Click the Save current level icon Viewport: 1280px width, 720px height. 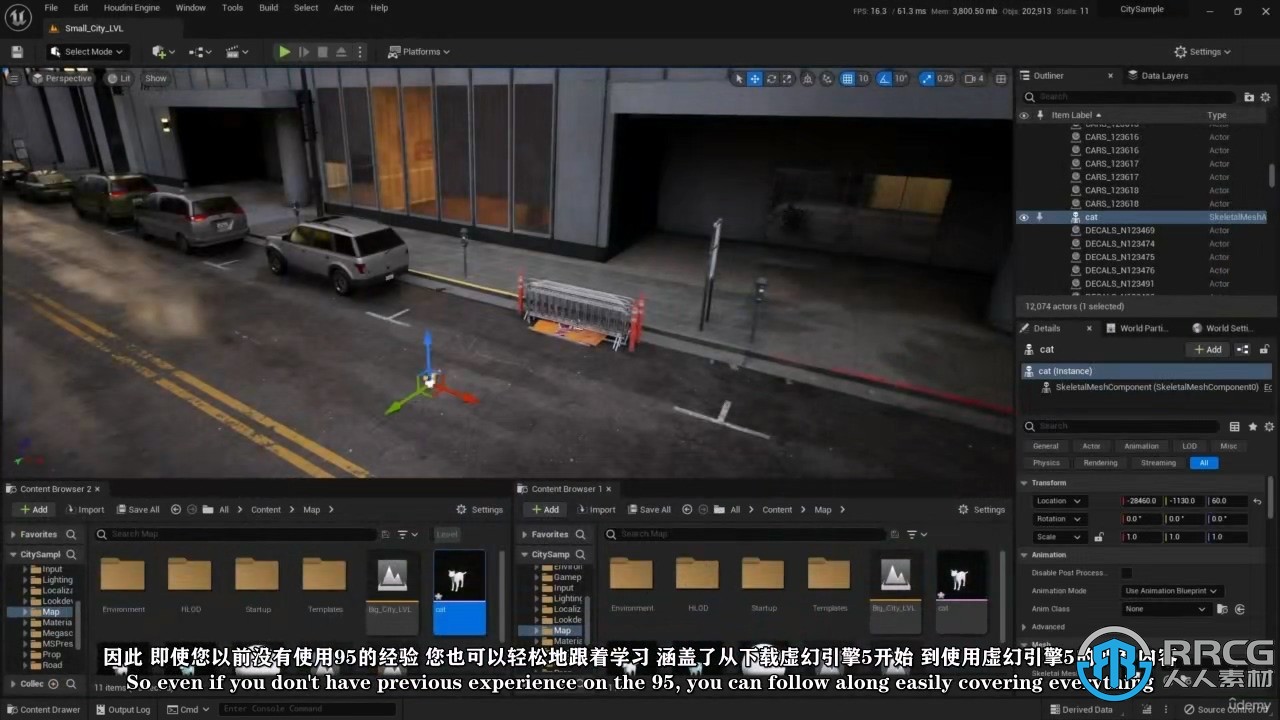point(17,52)
